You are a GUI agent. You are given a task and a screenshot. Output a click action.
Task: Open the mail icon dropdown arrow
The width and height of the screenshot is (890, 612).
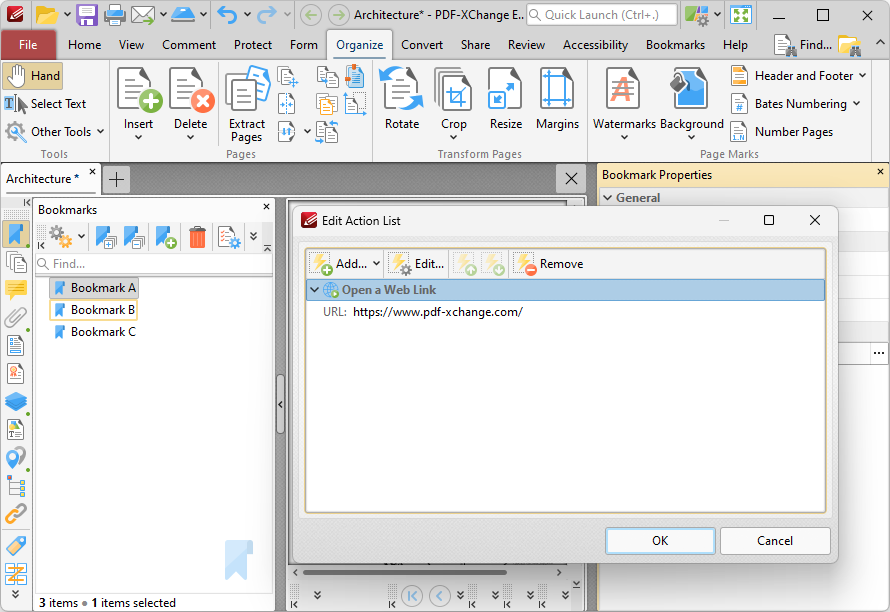pos(163,15)
